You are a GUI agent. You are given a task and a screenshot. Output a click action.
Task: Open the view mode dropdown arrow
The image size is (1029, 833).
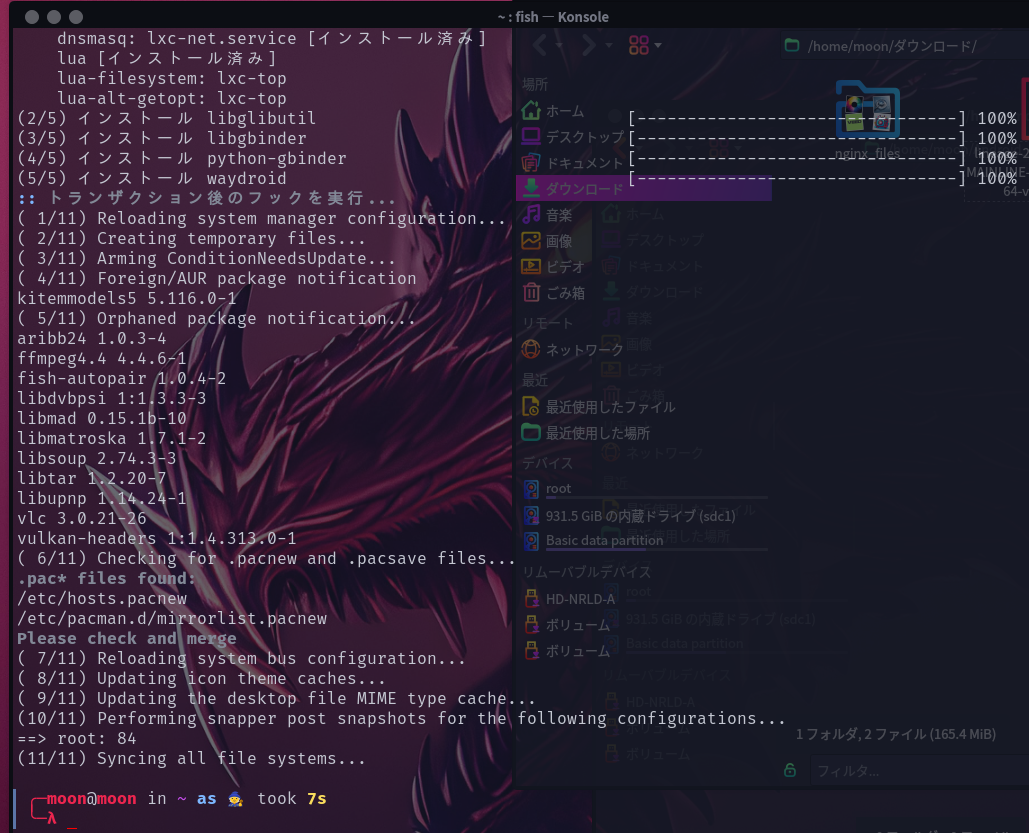658,46
